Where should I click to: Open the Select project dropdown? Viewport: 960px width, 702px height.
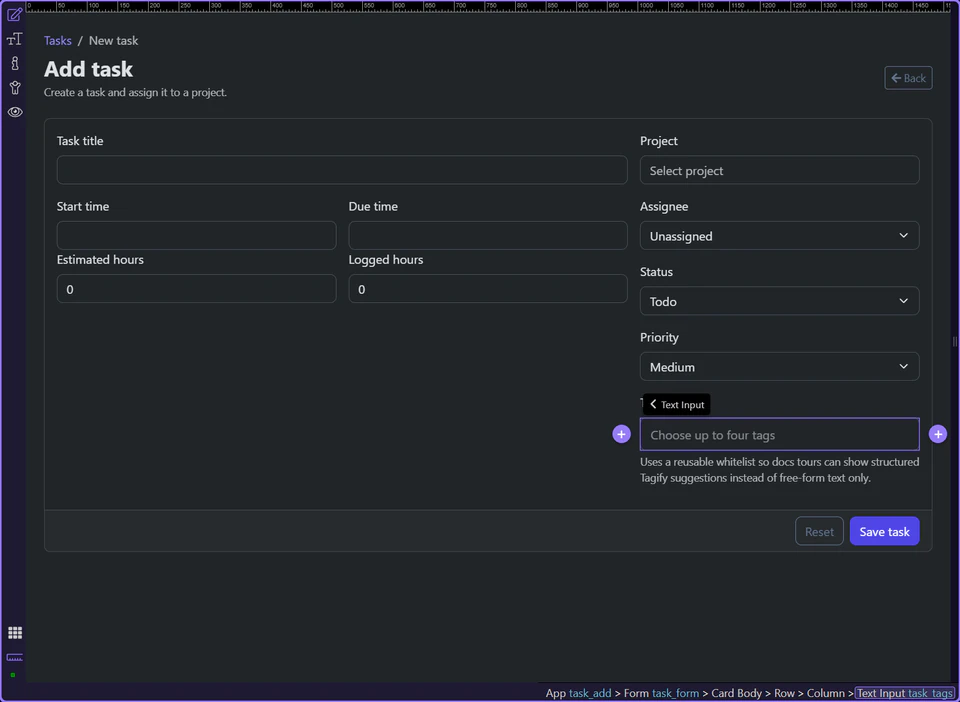[x=779, y=170]
